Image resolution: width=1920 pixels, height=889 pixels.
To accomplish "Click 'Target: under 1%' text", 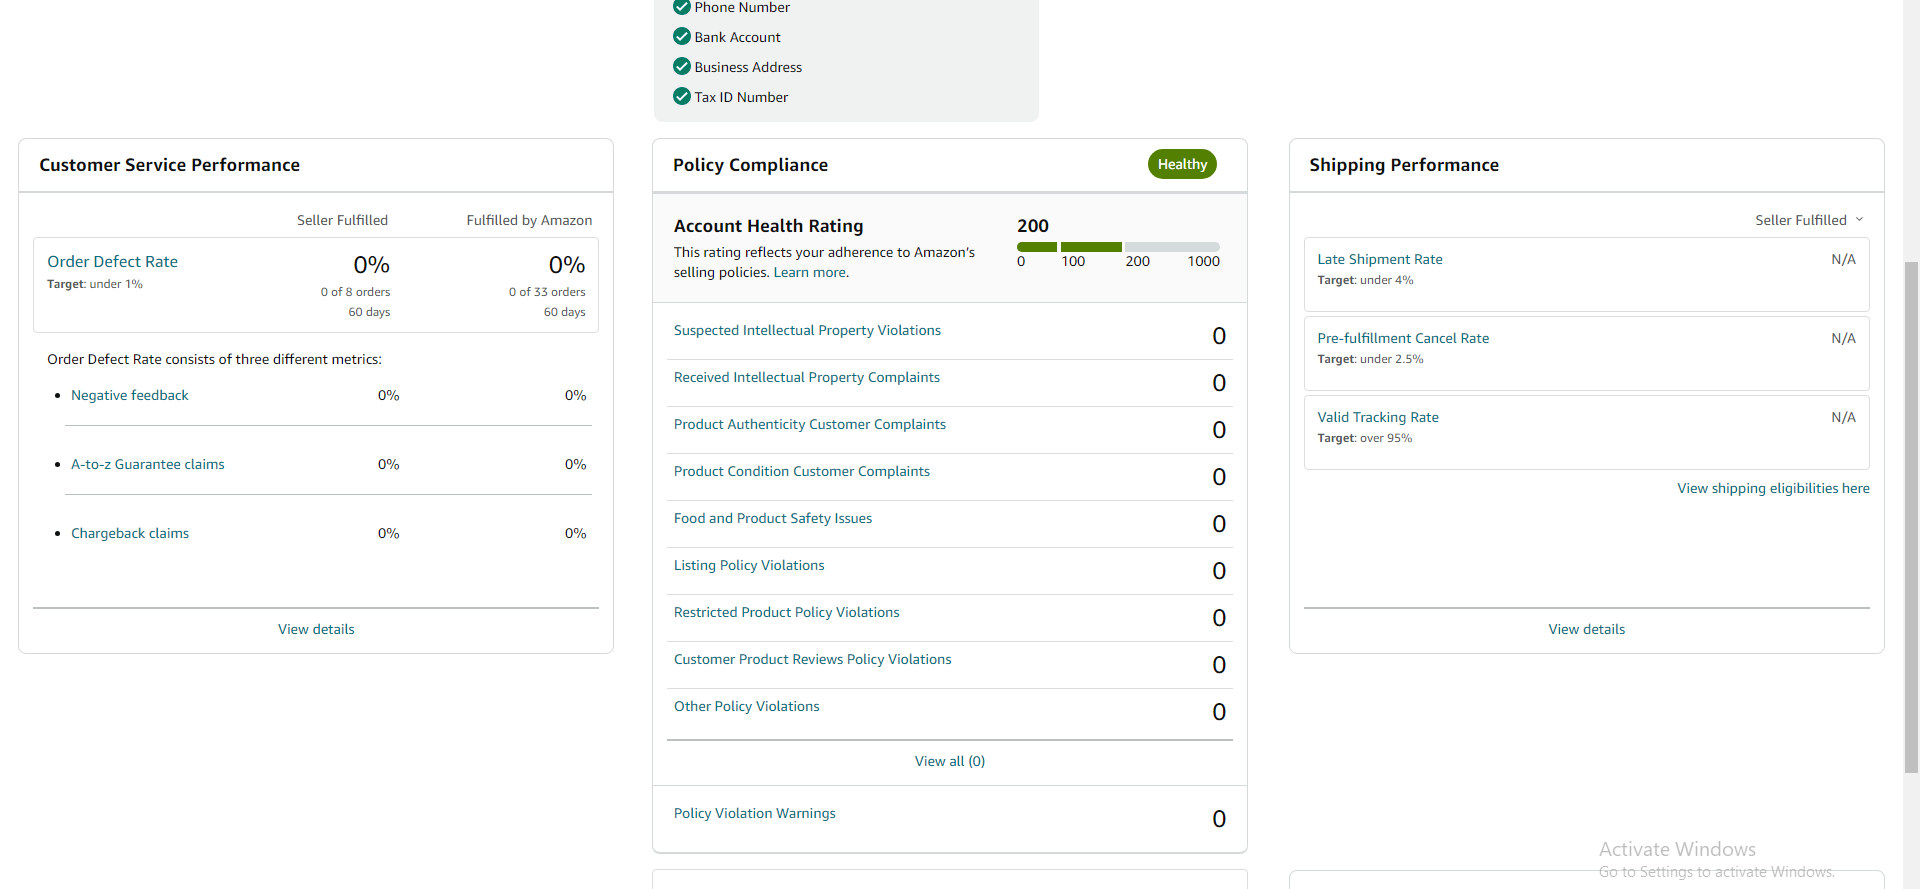I will tap(95, 284).
